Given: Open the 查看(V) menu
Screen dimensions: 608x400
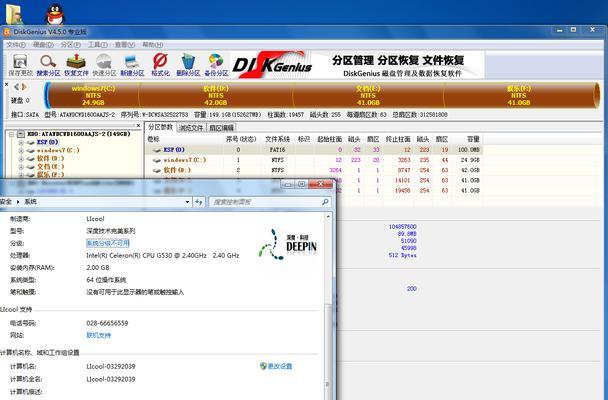Looking at the screenshot, I should coord(125,45).
